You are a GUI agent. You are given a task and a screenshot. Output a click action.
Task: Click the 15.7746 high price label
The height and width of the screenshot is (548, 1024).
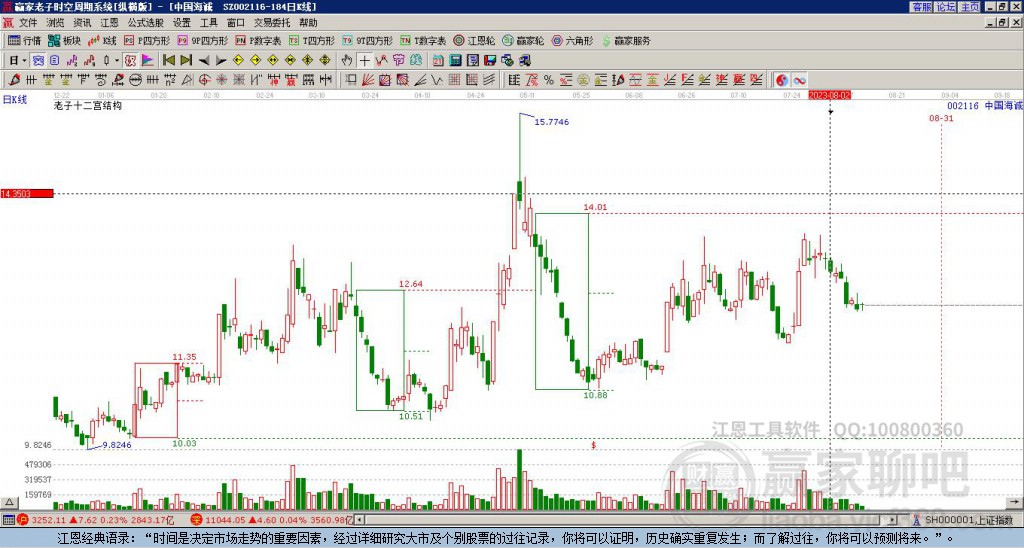[551, 121]
